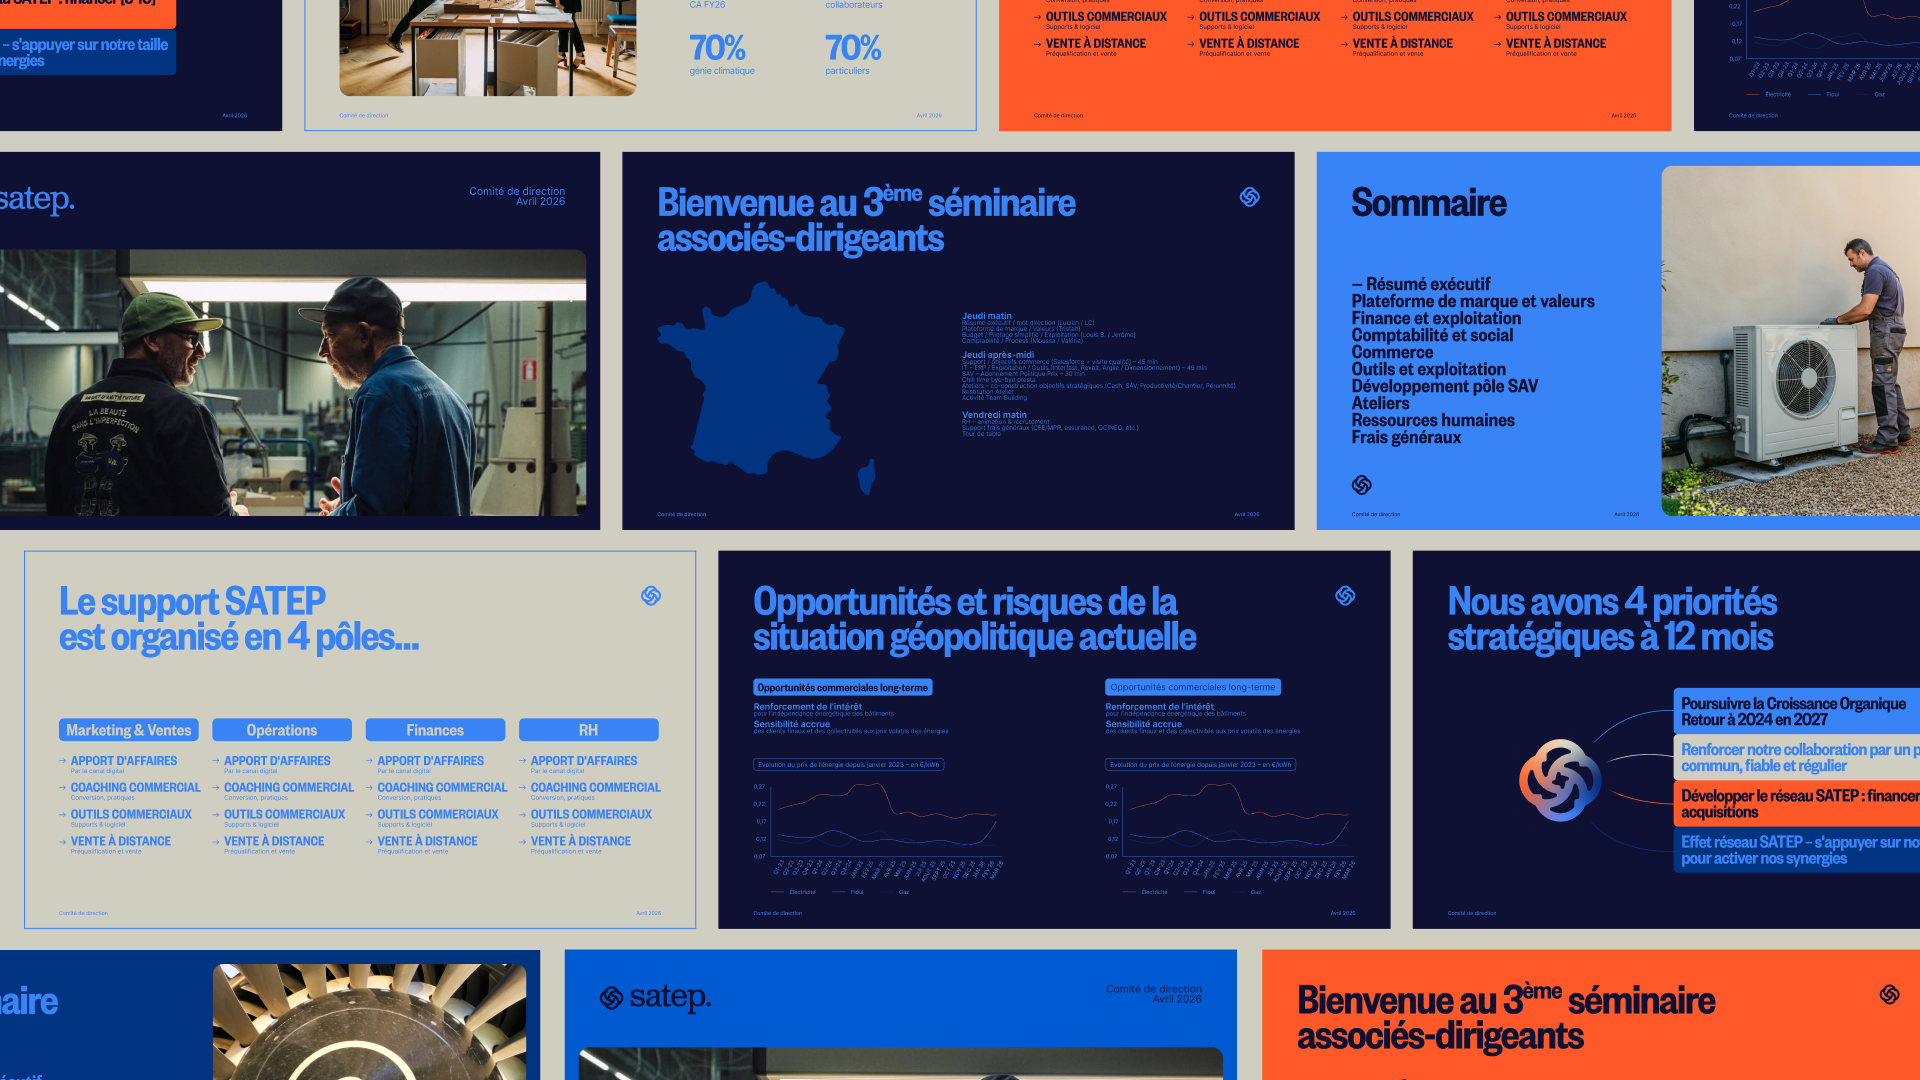Click APPORT D'AFFAIRES under Marketing & Ventes
Image resolution: width=1920 pixels, height=1080 pixels.
coord(124,761)
